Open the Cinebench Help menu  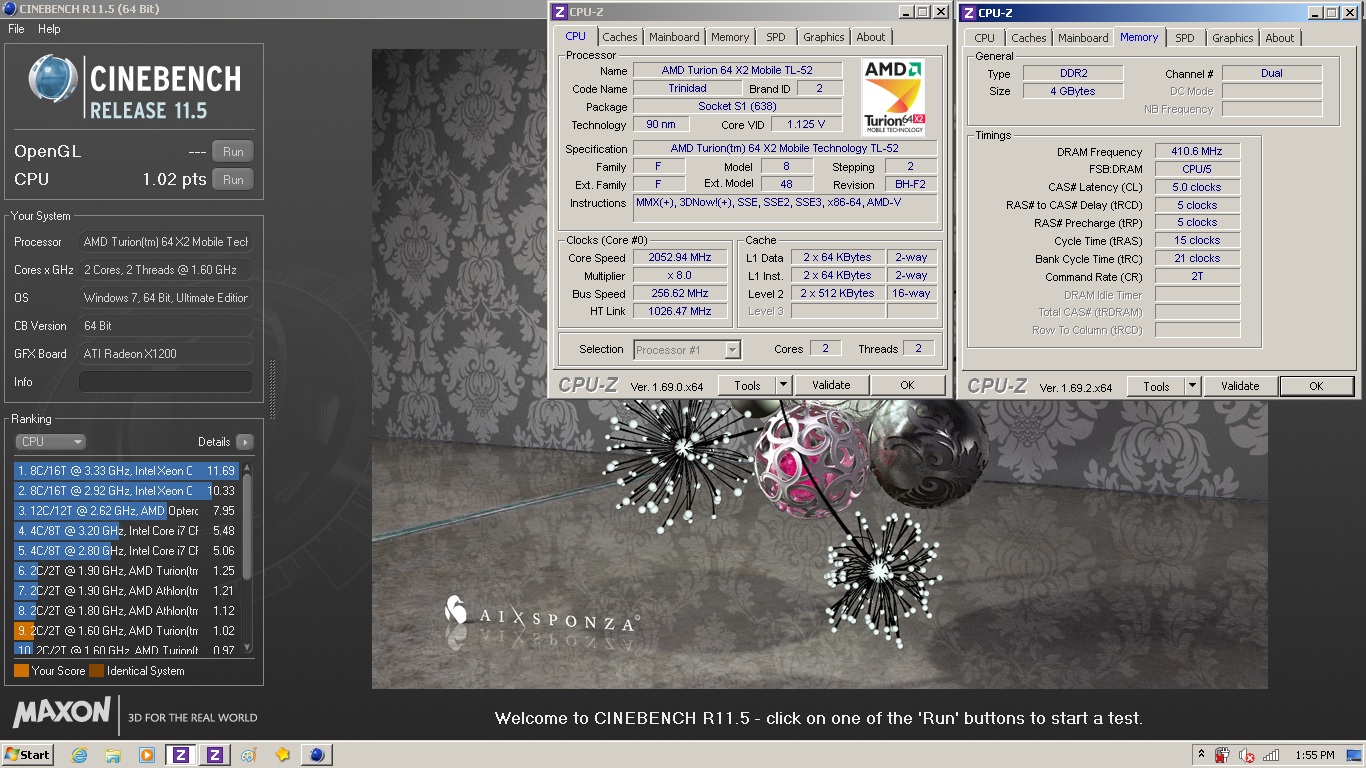[x=49, y=29]
